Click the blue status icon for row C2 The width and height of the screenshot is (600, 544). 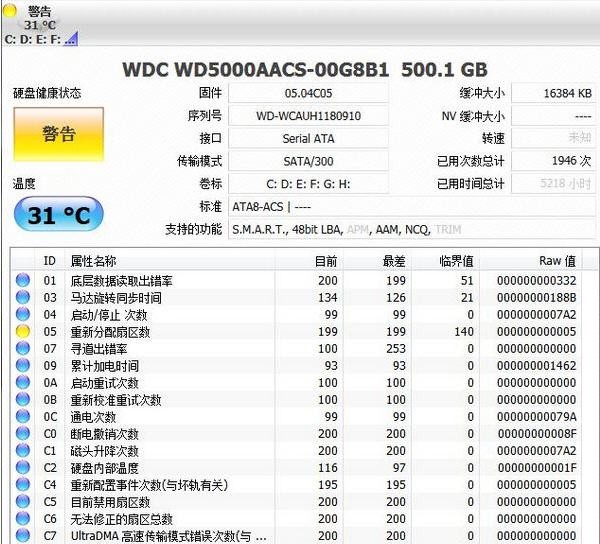coord(23,467)
